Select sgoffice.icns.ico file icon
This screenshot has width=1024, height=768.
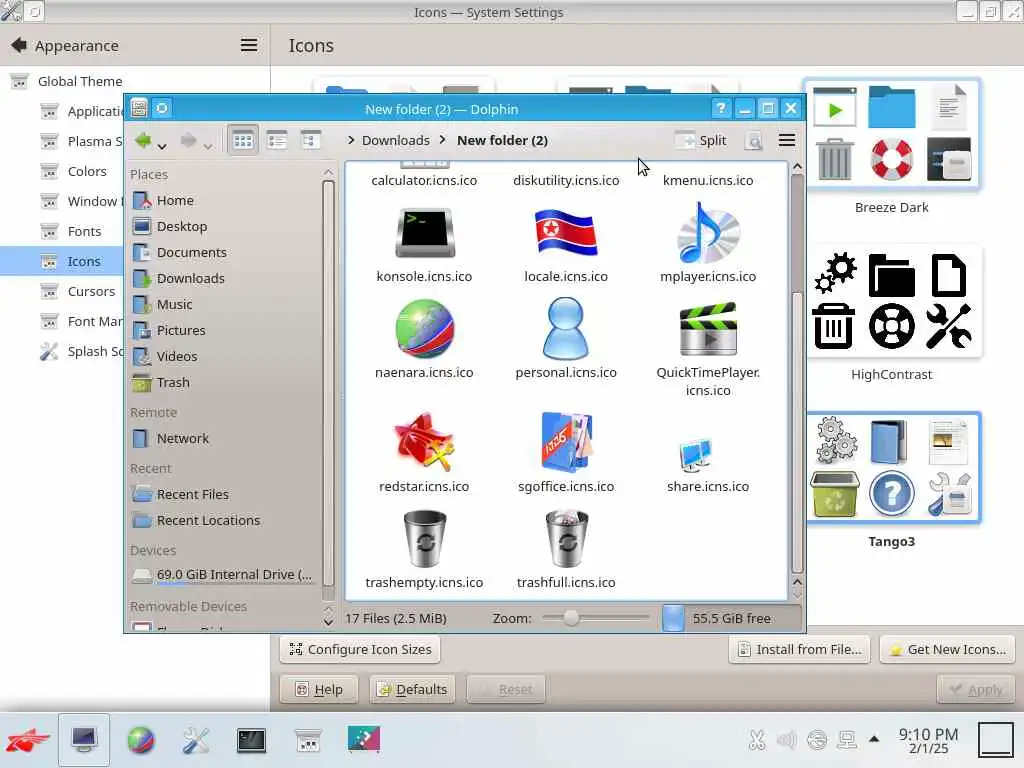[x=566, y=442]
